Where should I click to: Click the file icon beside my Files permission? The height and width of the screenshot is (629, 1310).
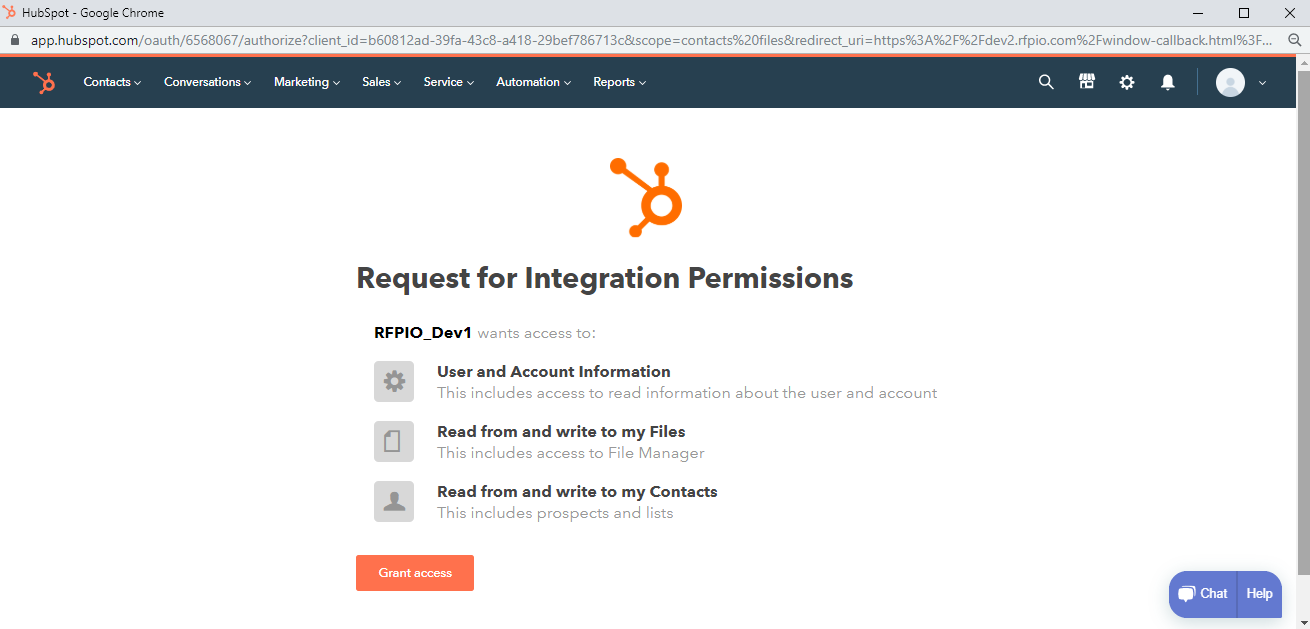394,441
